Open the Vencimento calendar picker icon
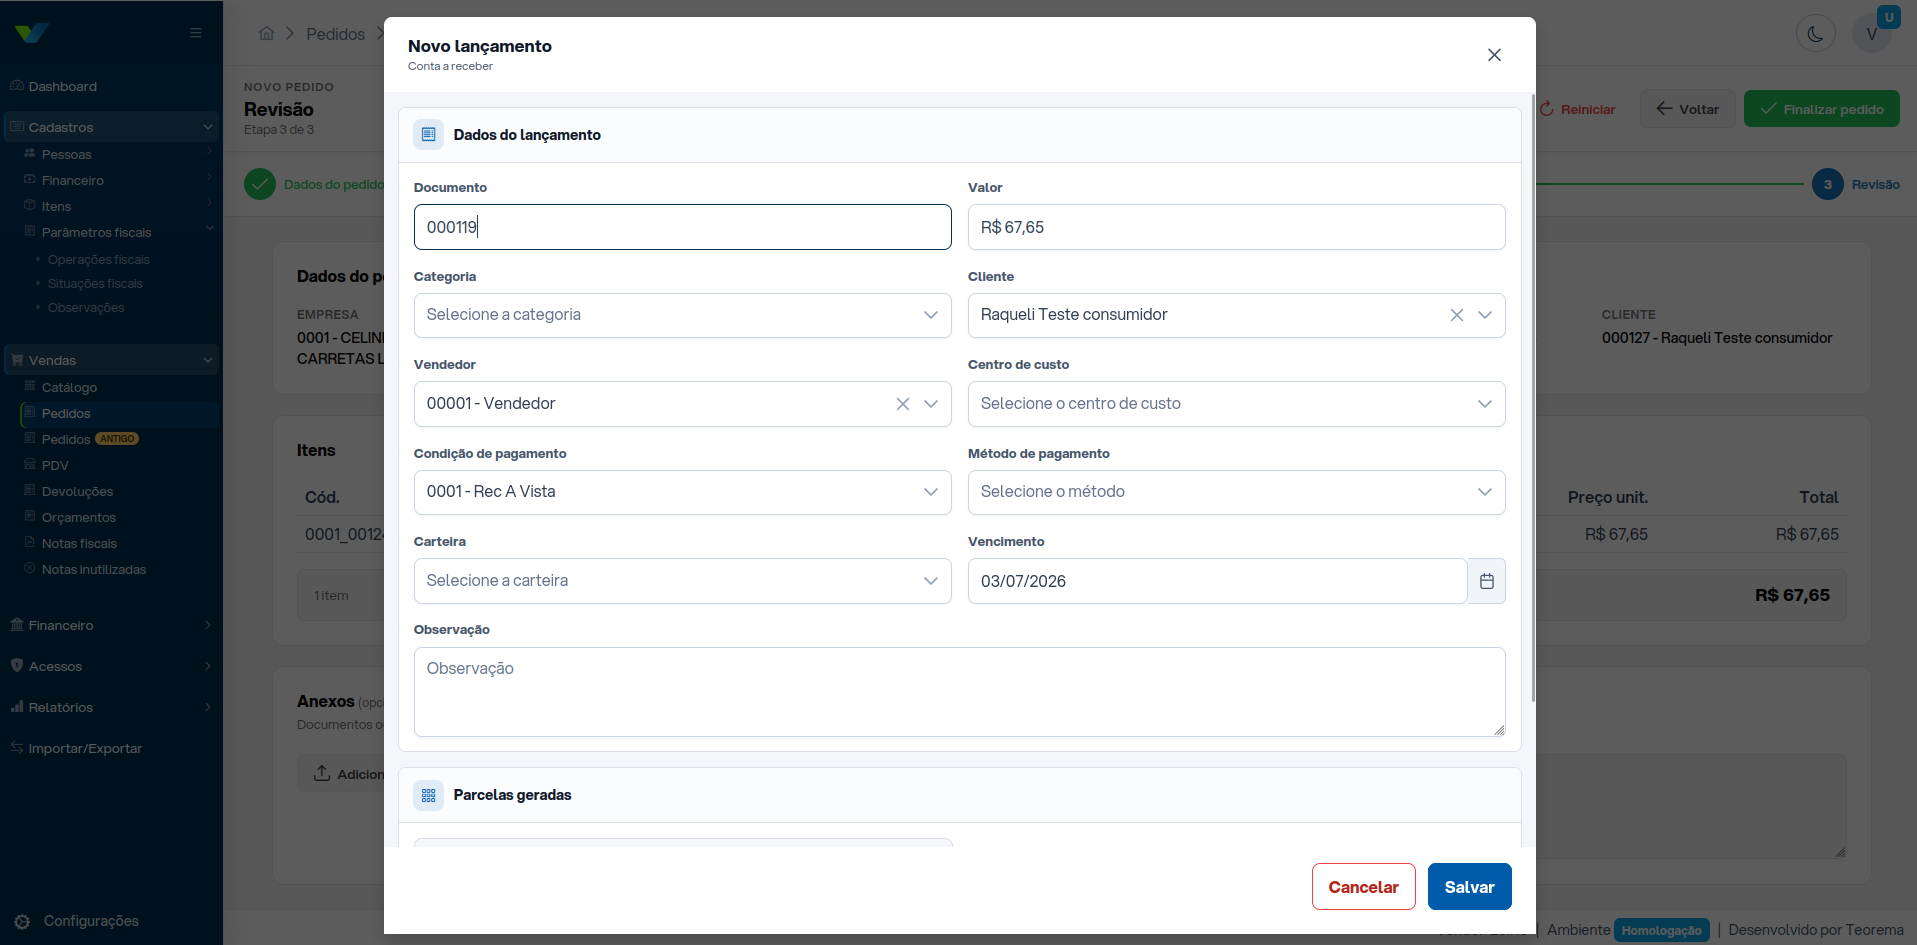This screenshot has width=1917, height=945. pyautogui.click(x=1486, y=581)
